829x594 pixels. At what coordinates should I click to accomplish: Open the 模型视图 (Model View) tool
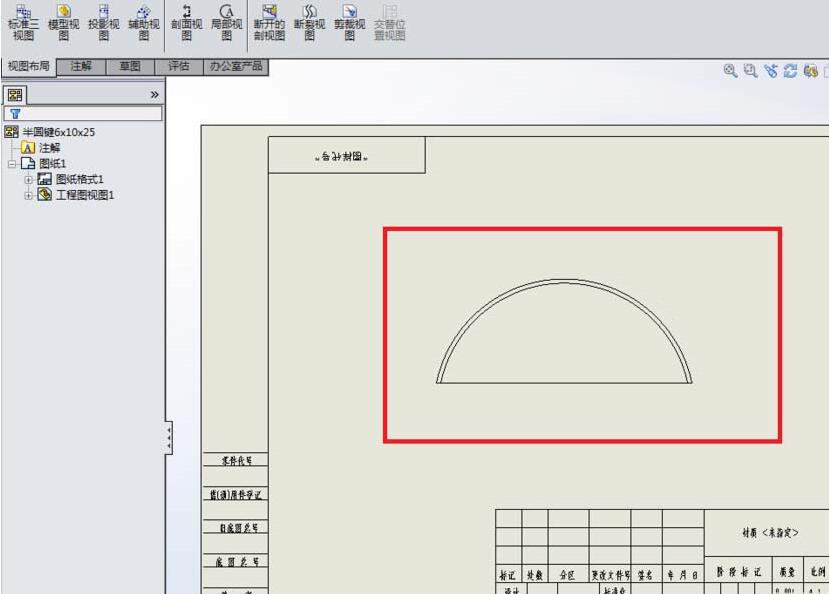pos(62,22)
